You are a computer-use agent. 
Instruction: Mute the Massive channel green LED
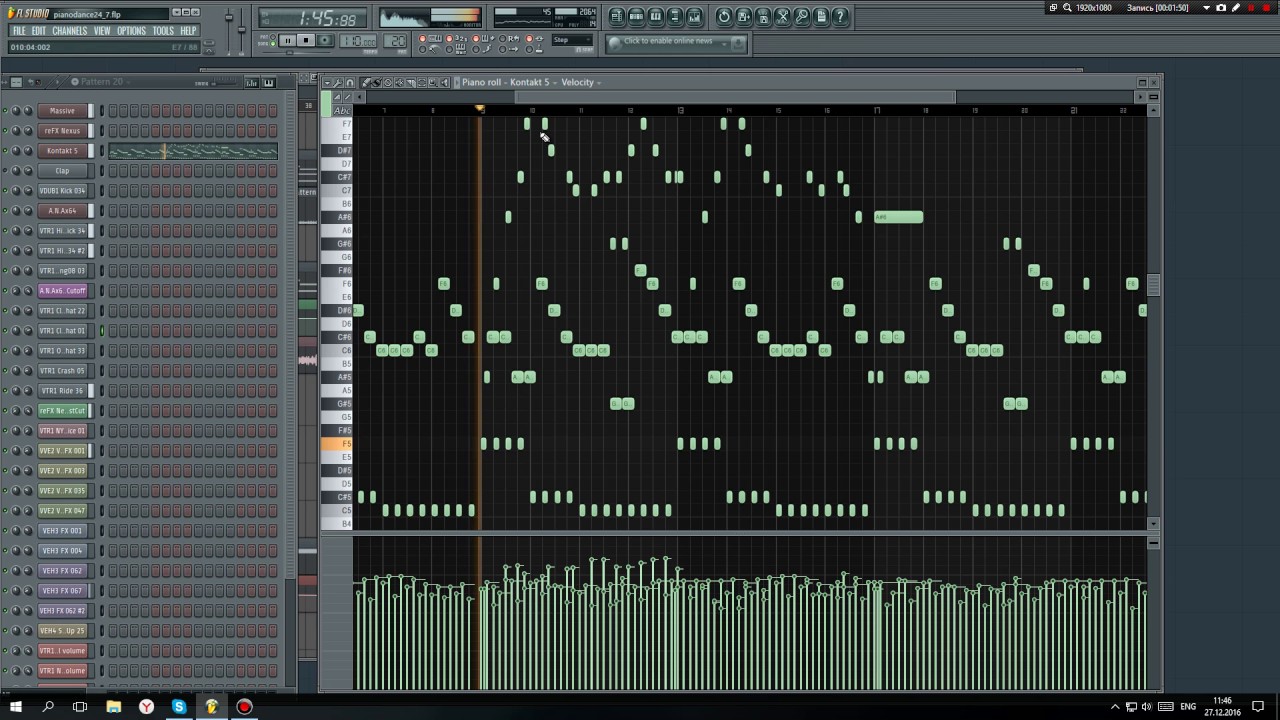[x=5, y=110]
